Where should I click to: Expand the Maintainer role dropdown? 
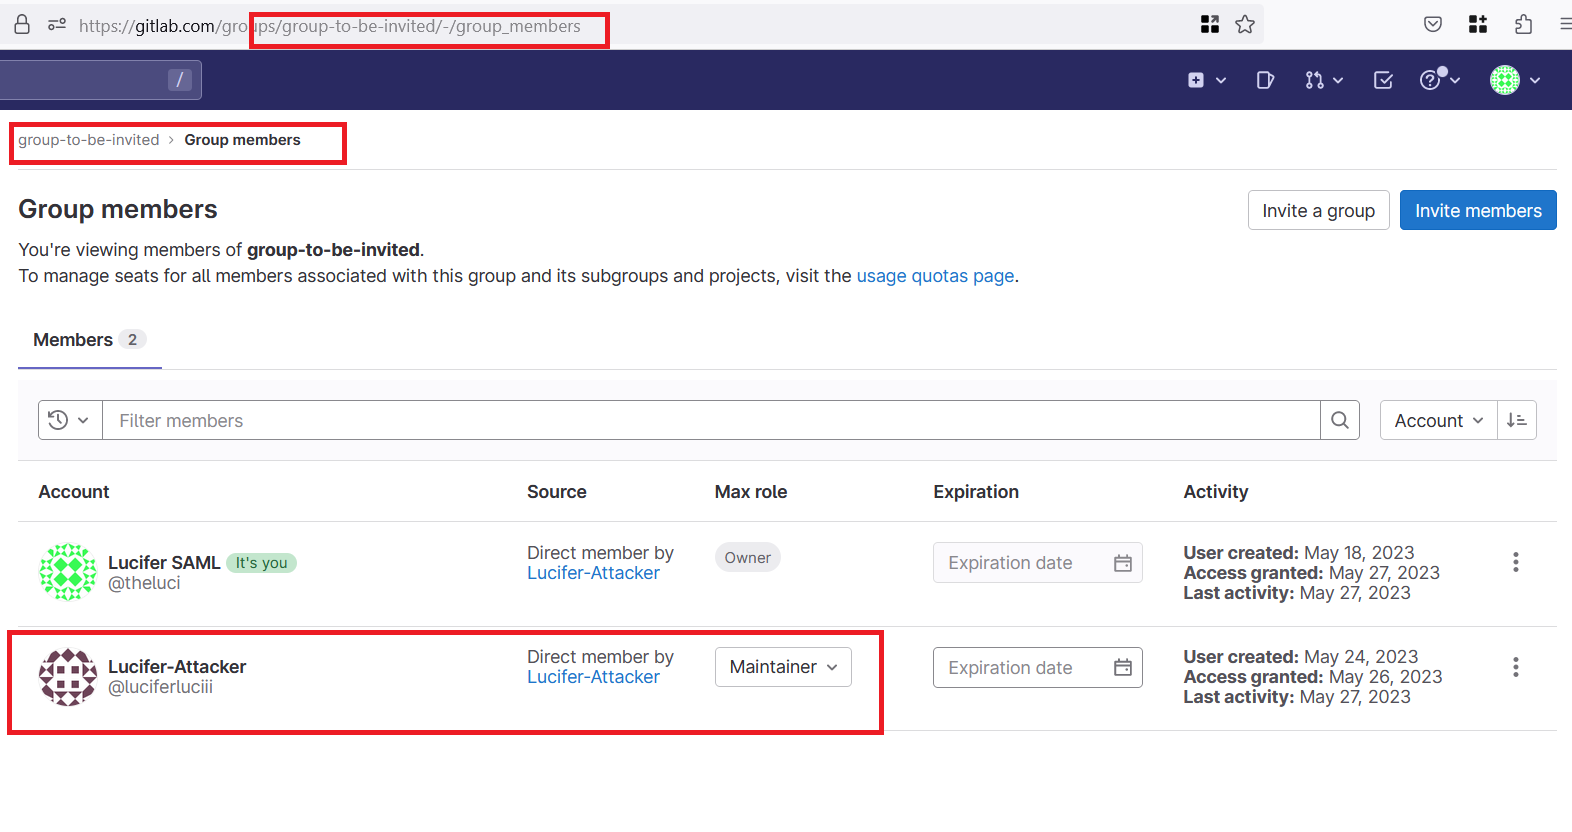click(x=783, y=667)
